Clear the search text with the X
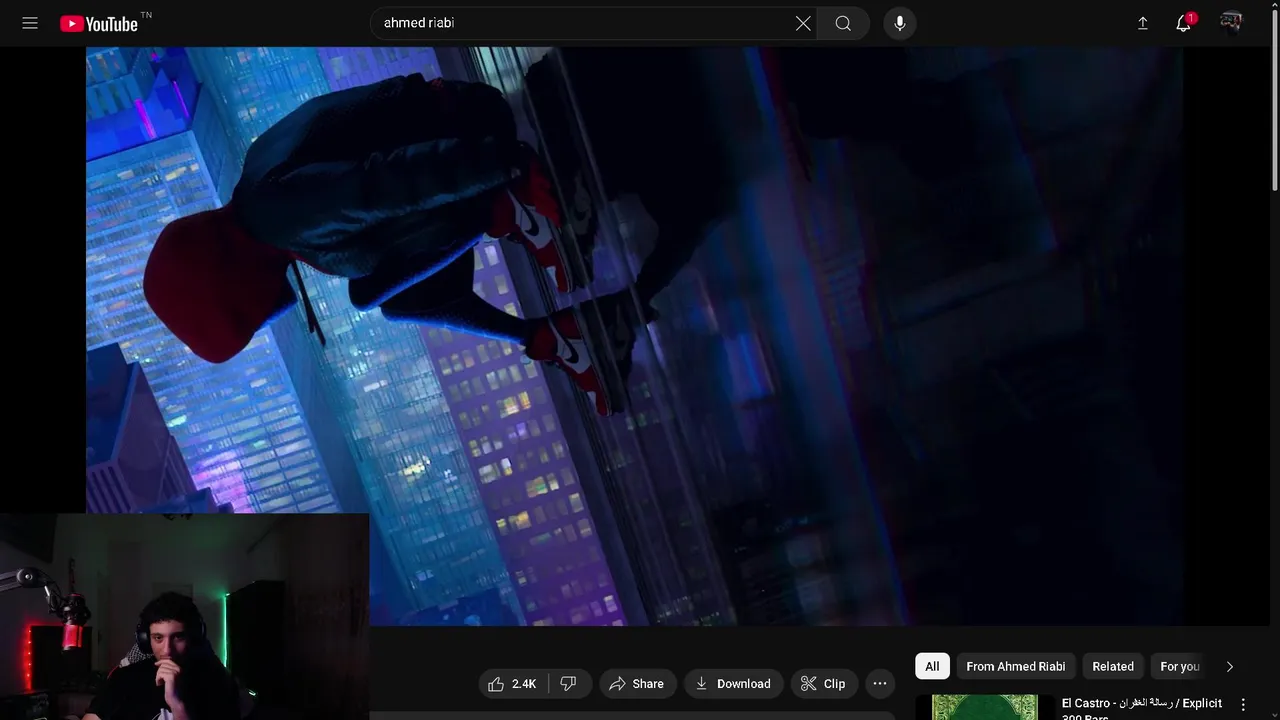Screen dimensions: 1280x720 803,23
